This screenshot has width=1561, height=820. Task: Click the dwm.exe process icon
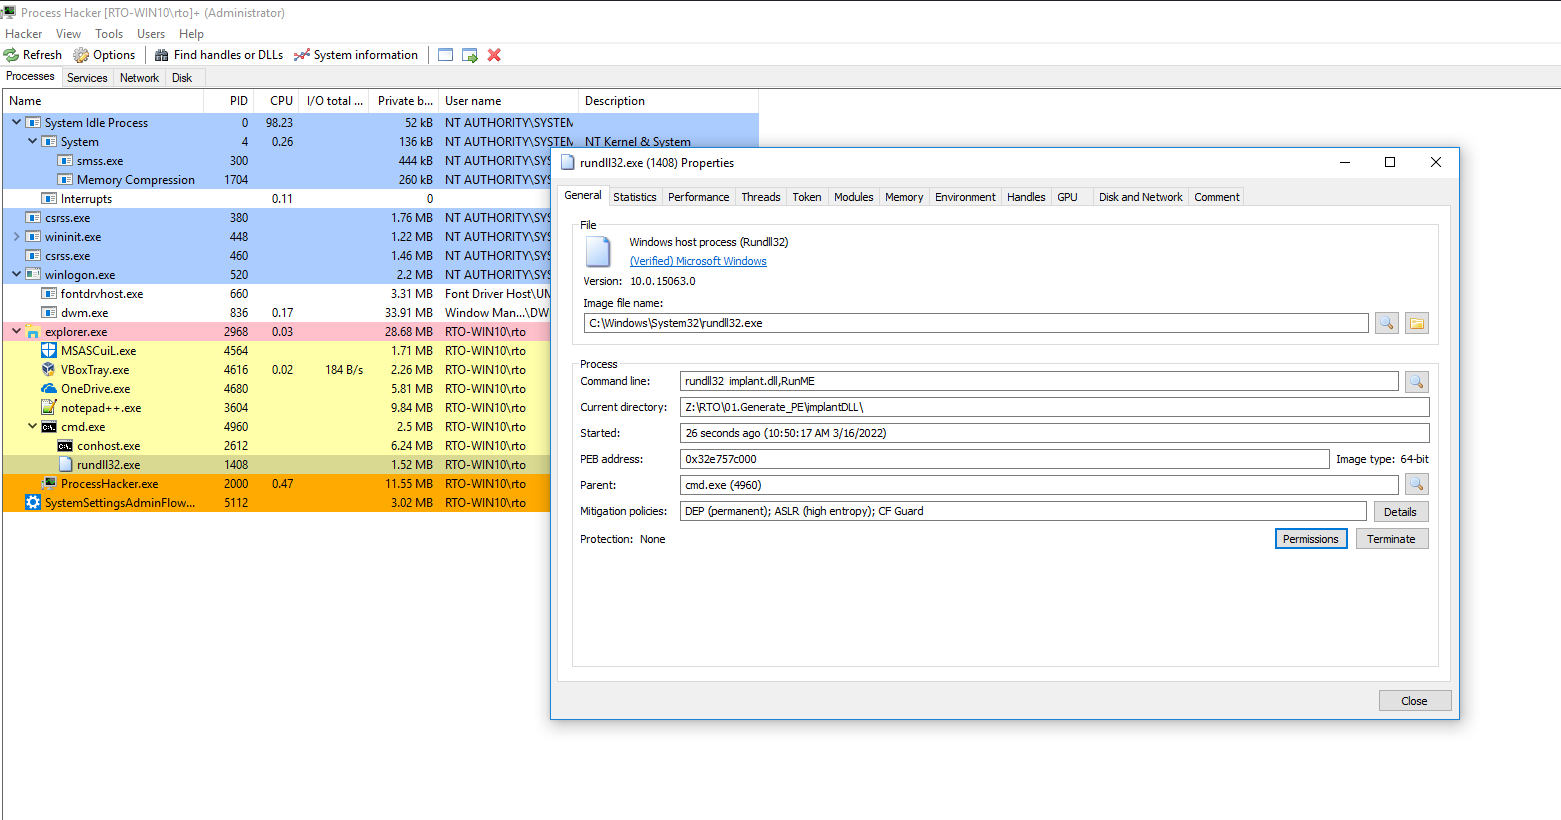pos(49,313)
